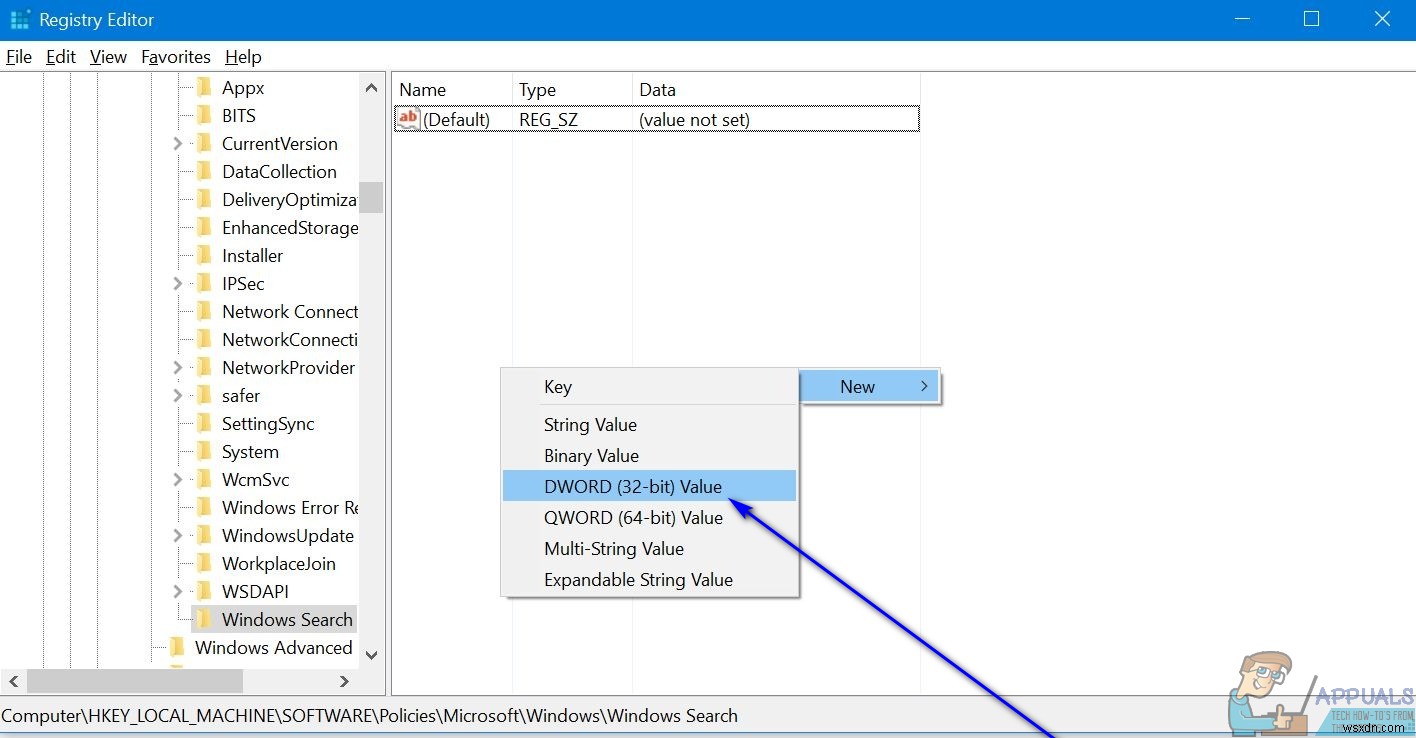
Task: Expand the IPSec key chevron
Action: [x=177, y=283]
